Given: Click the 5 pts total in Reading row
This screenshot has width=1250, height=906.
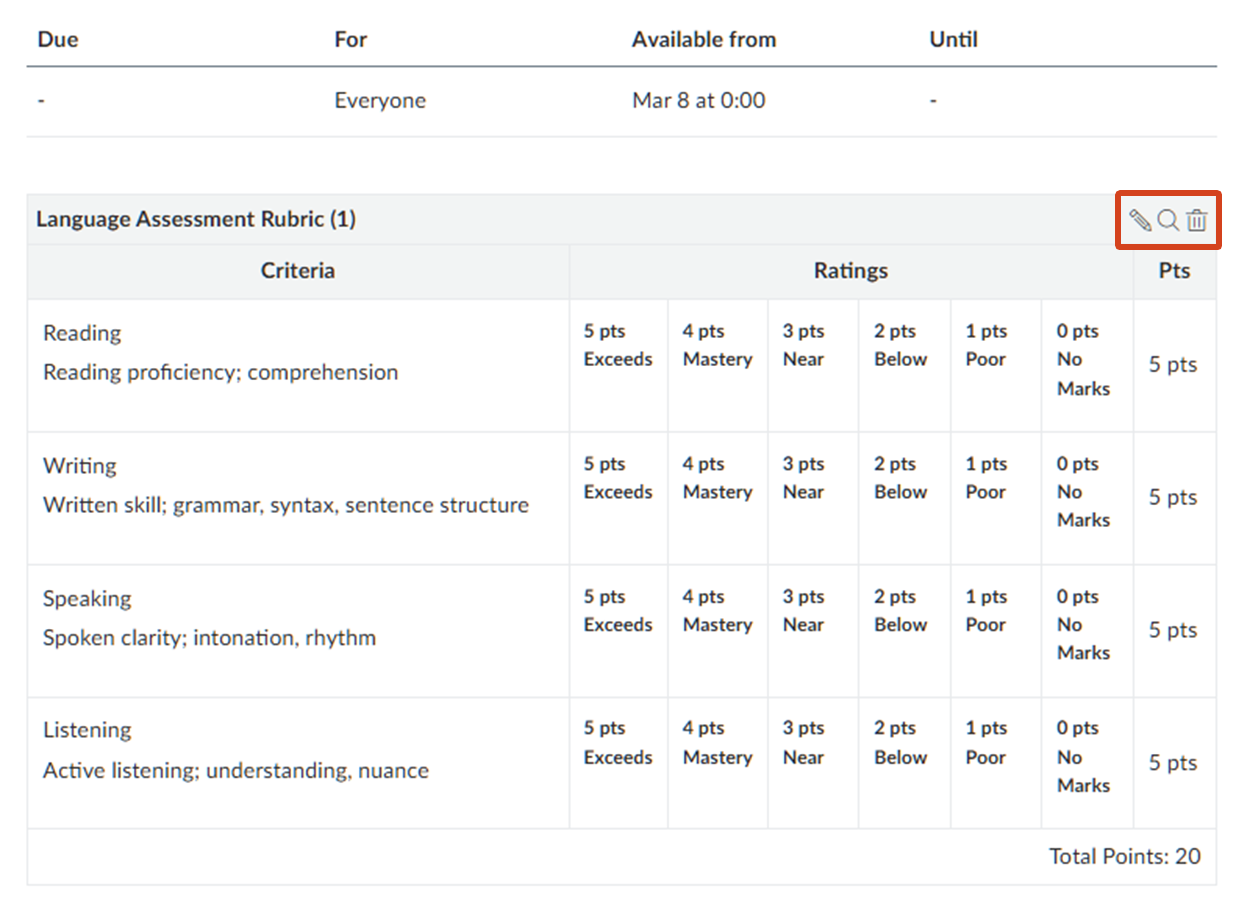Looking at the screenshot, I should pyautogui.click(x=1173, y=365).
